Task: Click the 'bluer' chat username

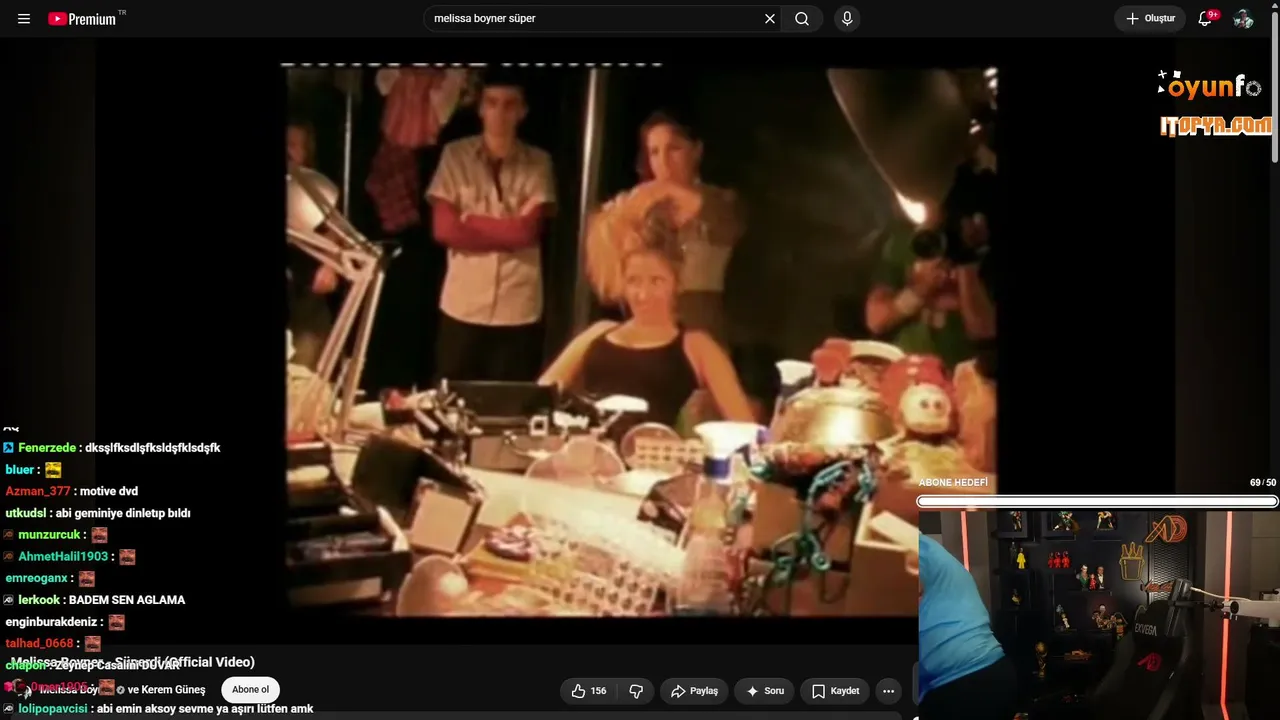Action: [x=20, y=470]
